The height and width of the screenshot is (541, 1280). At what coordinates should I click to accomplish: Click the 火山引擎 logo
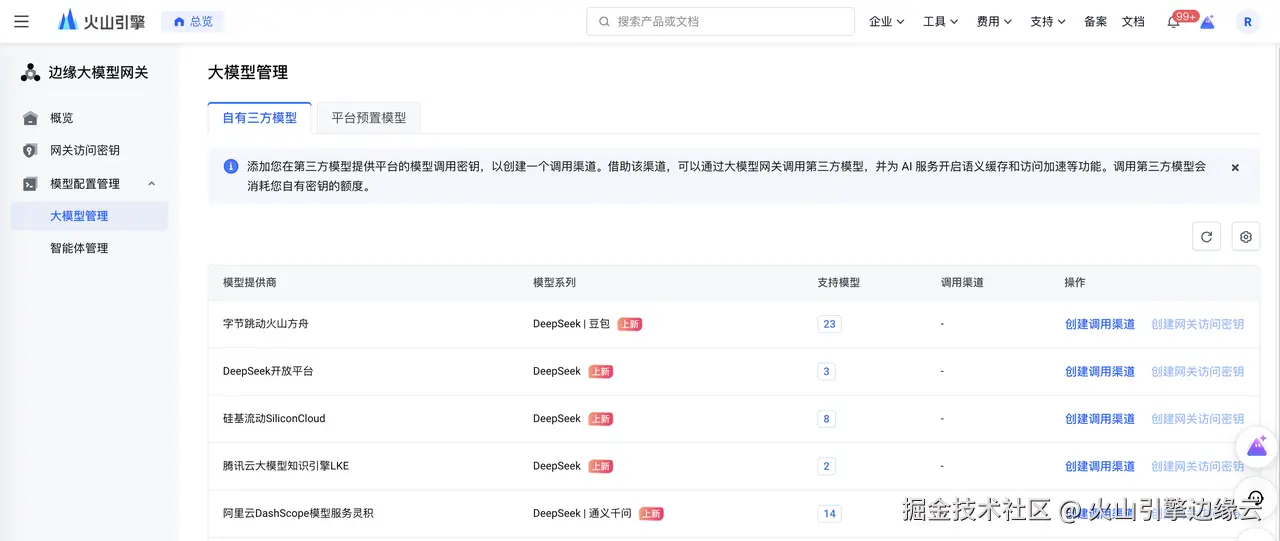pos(101,21)
